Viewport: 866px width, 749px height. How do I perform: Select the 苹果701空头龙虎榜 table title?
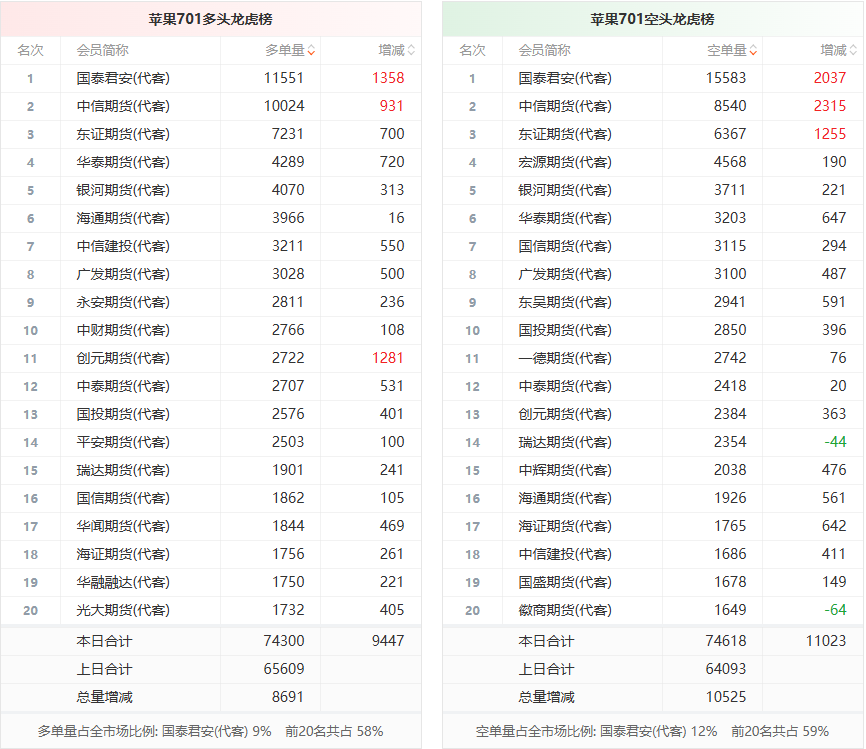point(652,19)
